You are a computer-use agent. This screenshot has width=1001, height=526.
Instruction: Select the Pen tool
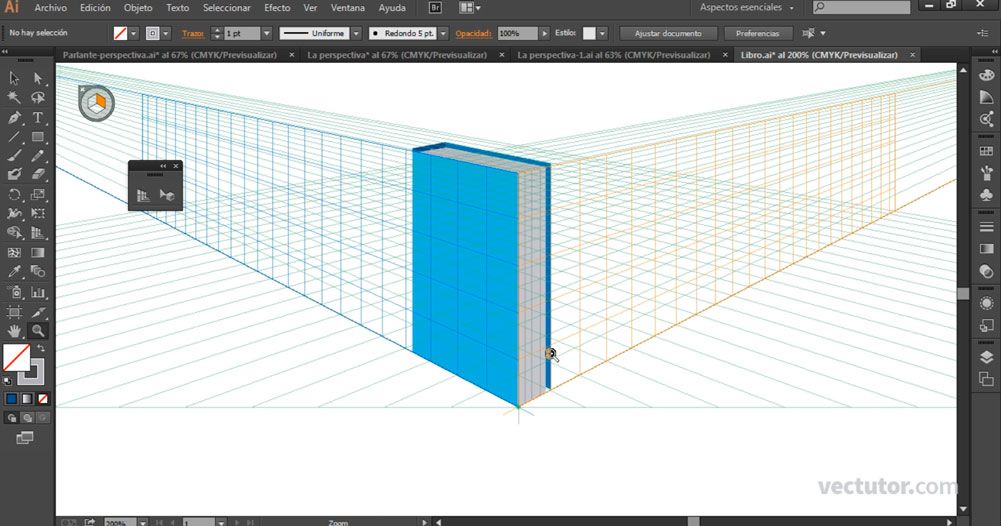pyautogui.click(x=14, y=117)
